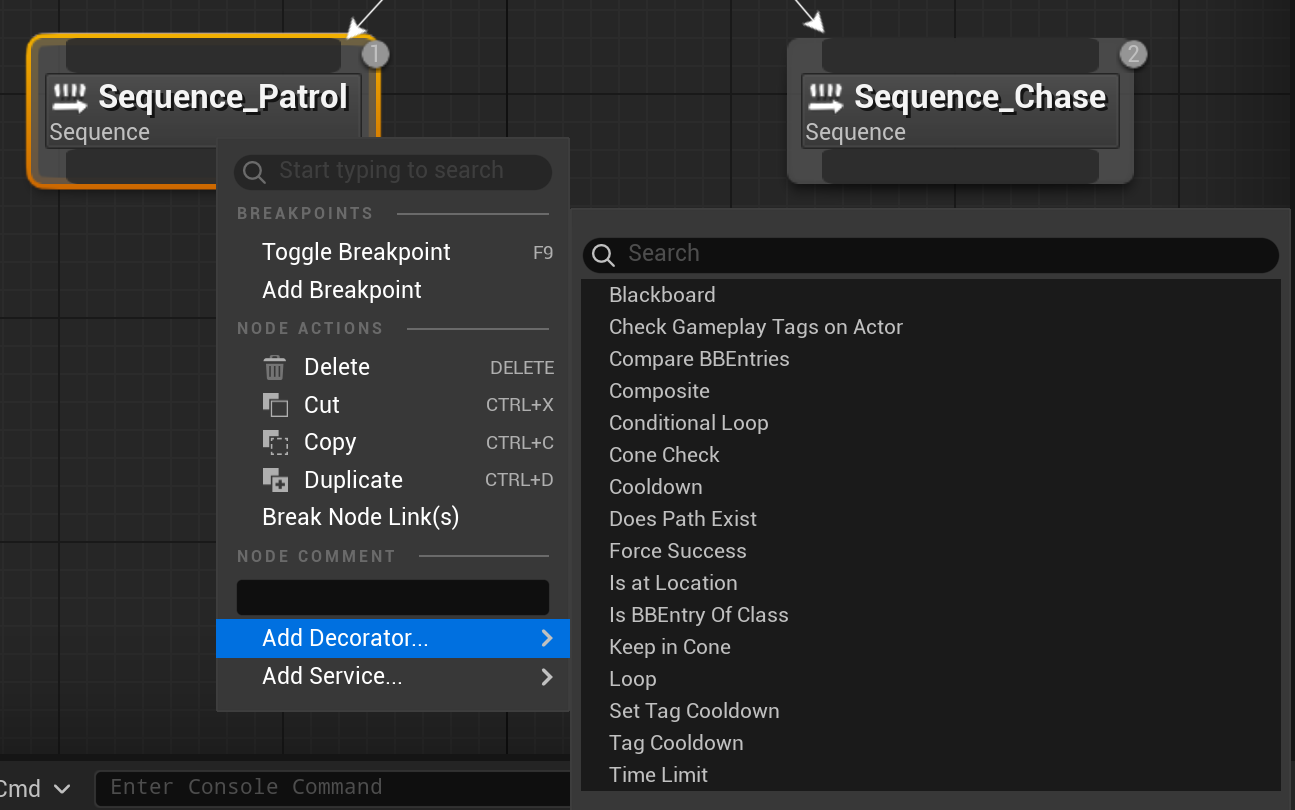This screenshot has width=1295, height=810.
Task: Open the Add Decorator... menu entry
Action: (x=393, y=638)
